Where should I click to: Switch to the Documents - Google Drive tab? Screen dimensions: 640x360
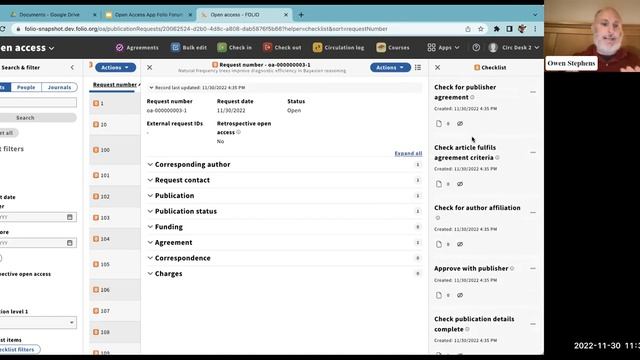(49, 15)
